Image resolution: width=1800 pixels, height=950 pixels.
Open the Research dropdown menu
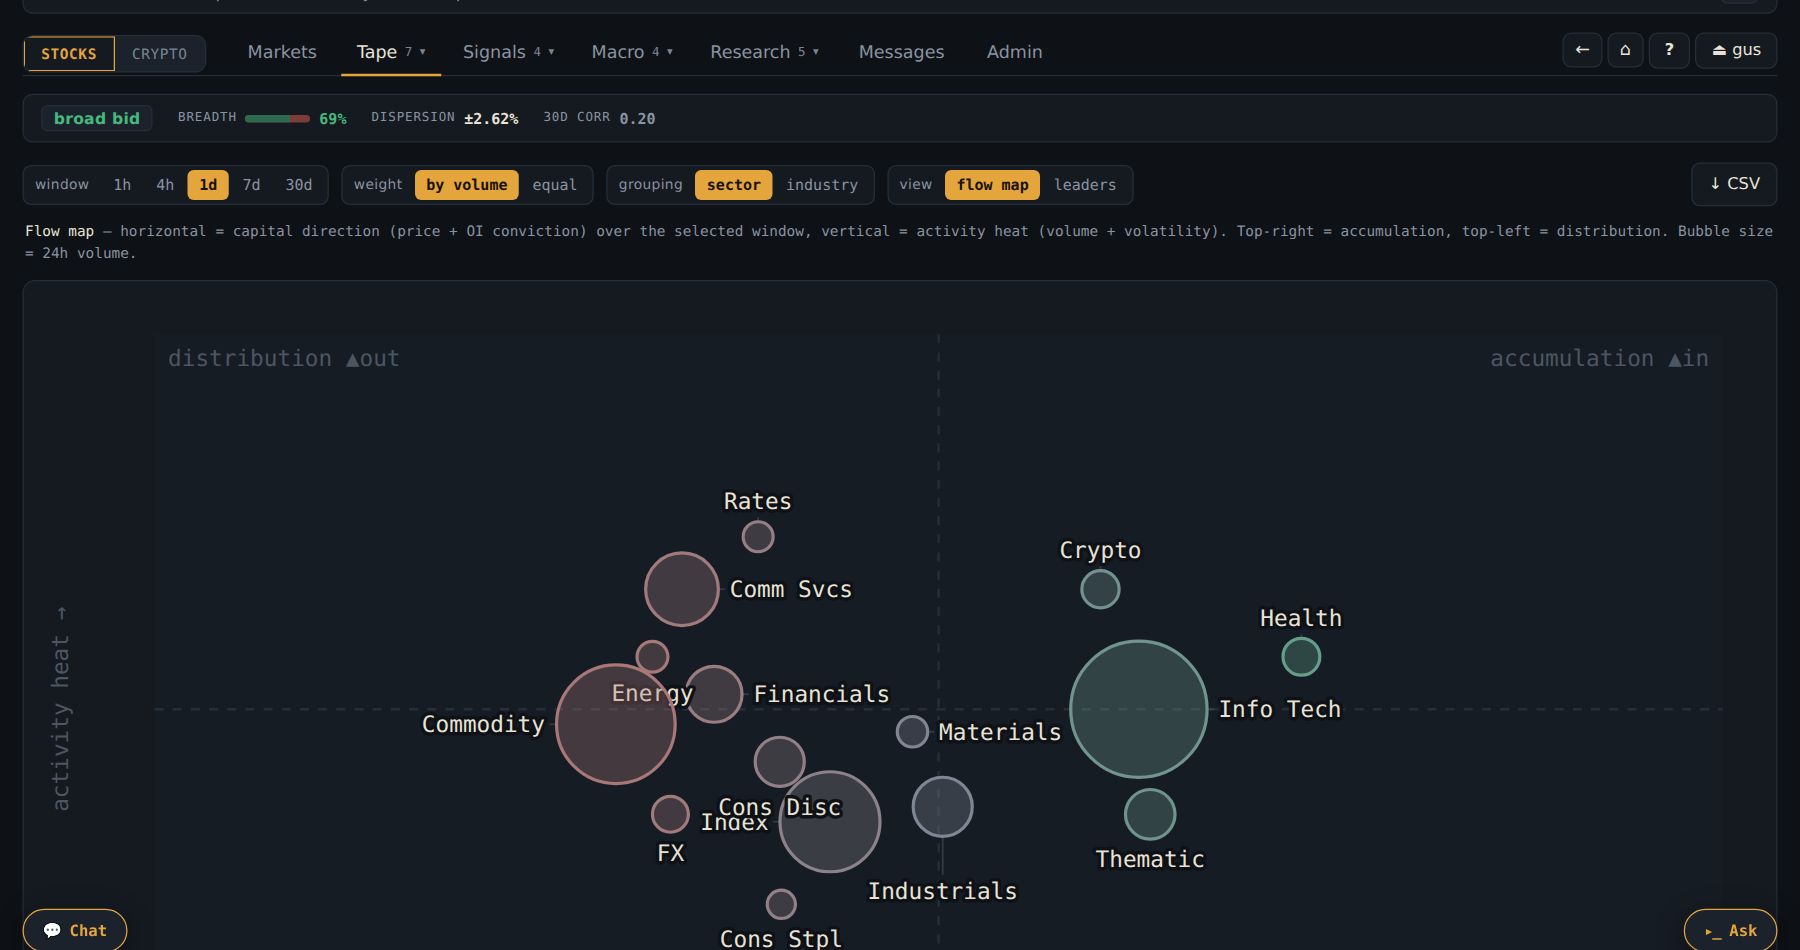[764, 52]
